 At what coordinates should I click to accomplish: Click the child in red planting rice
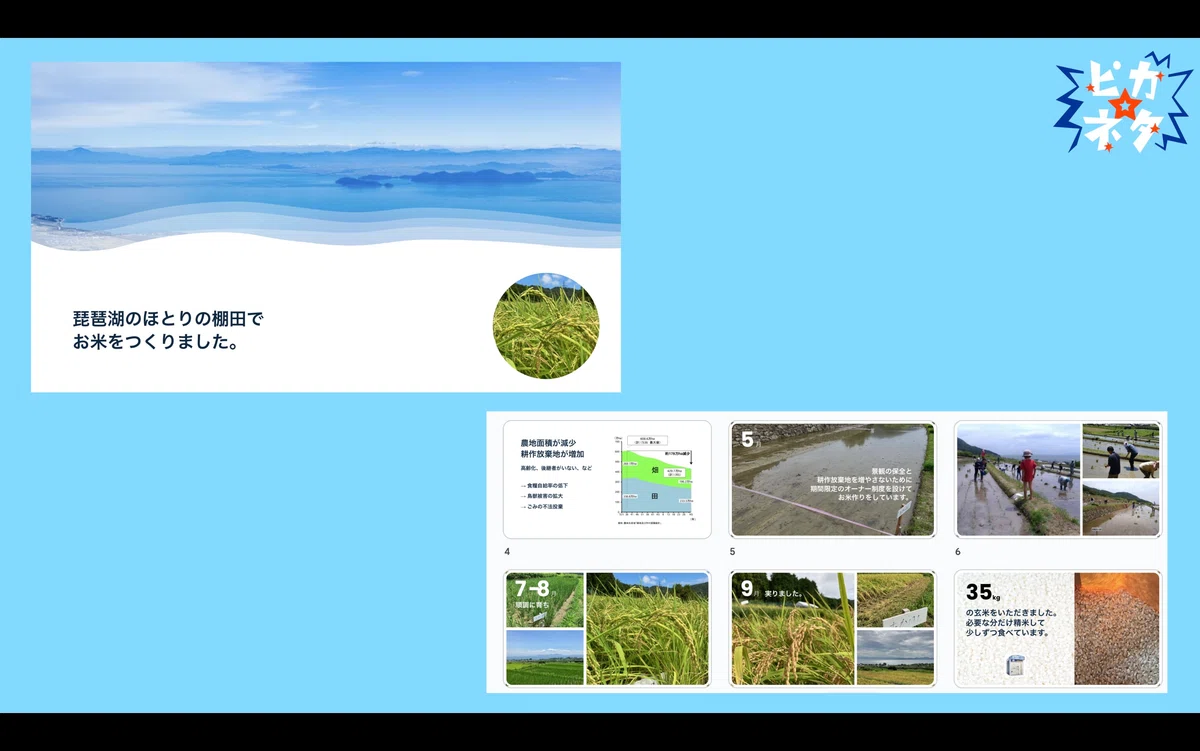[1026, 475]
